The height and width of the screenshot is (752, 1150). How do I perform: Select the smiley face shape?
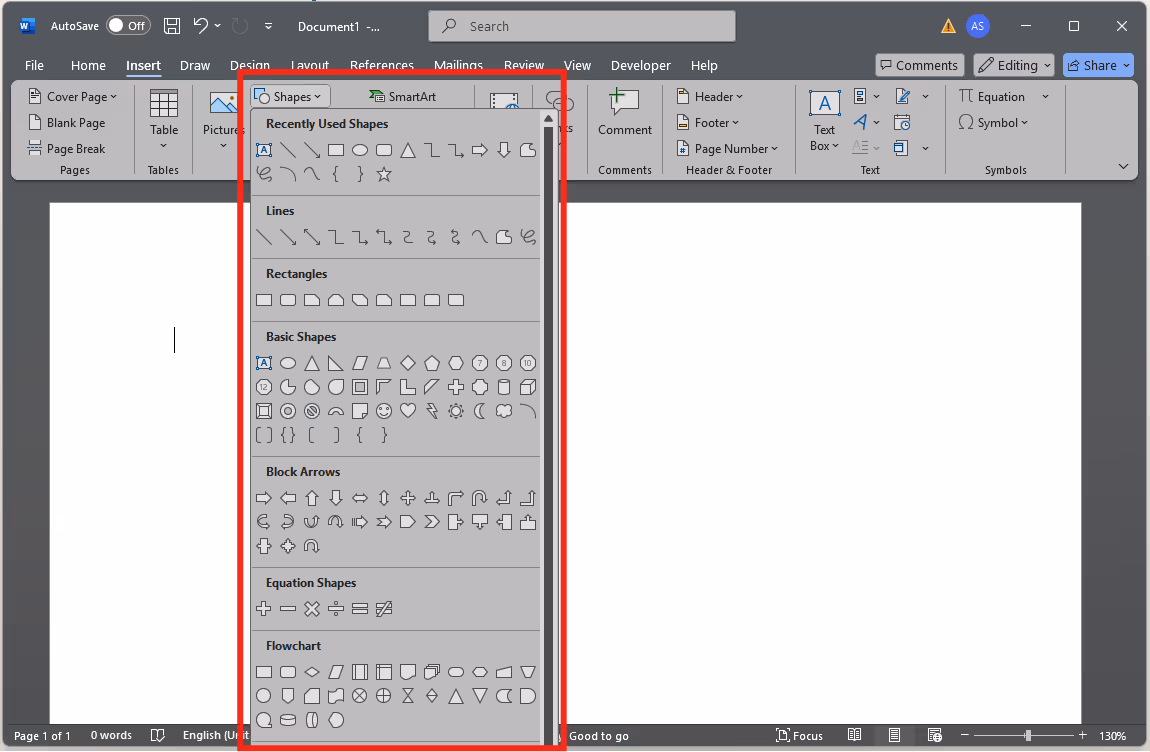coord(384,411)
